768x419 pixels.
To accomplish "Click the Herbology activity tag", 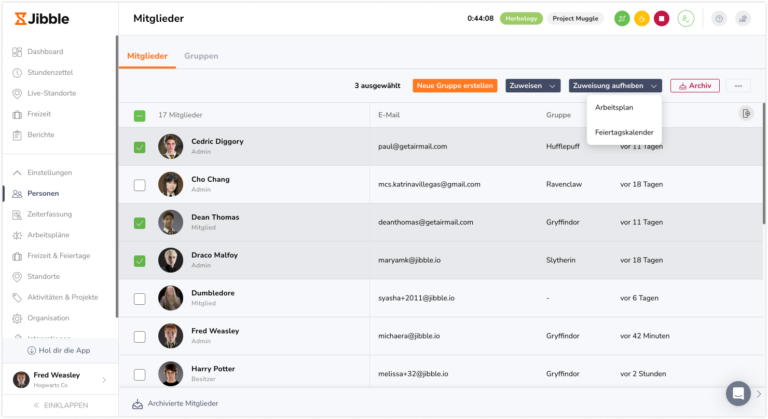I will (521, 19).
